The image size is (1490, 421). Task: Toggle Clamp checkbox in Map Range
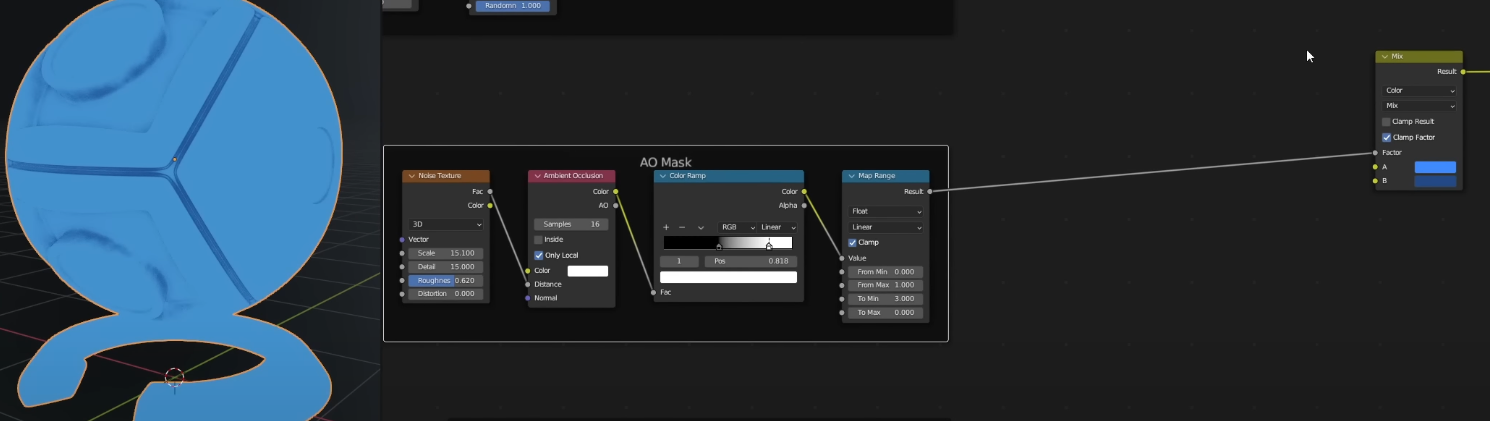tap(853, 243)
